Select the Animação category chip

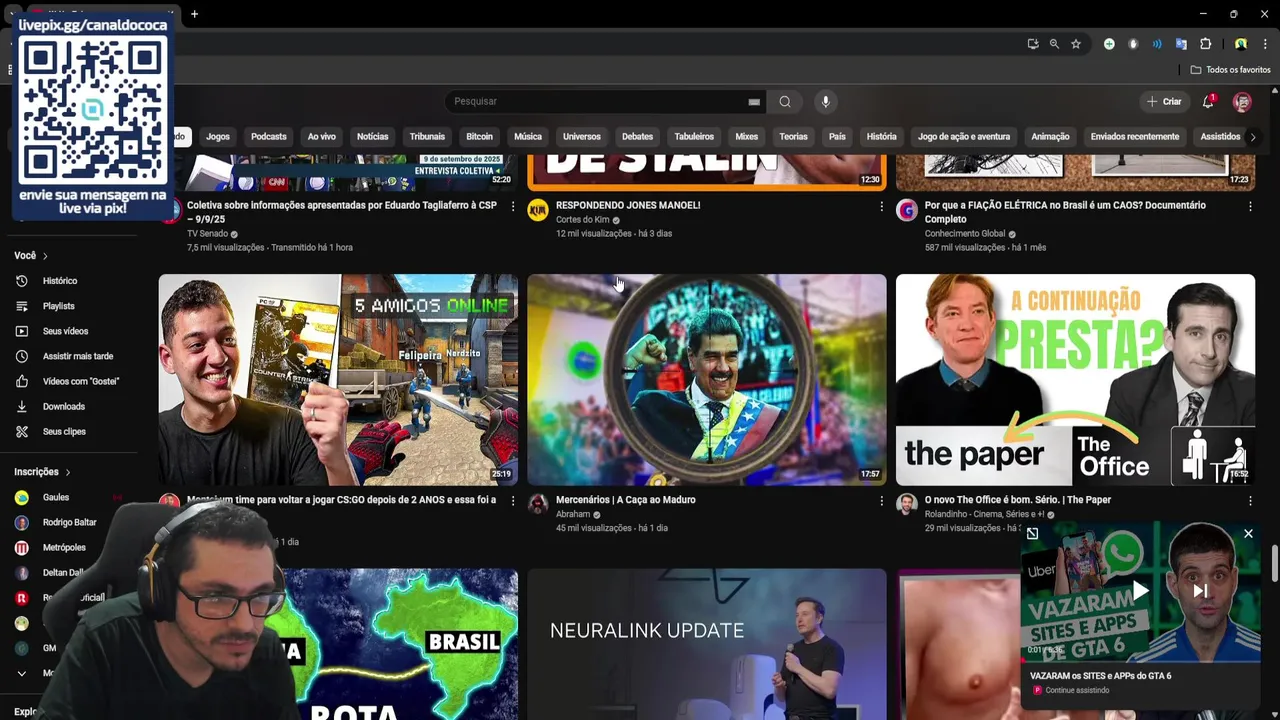[1050, 137]
